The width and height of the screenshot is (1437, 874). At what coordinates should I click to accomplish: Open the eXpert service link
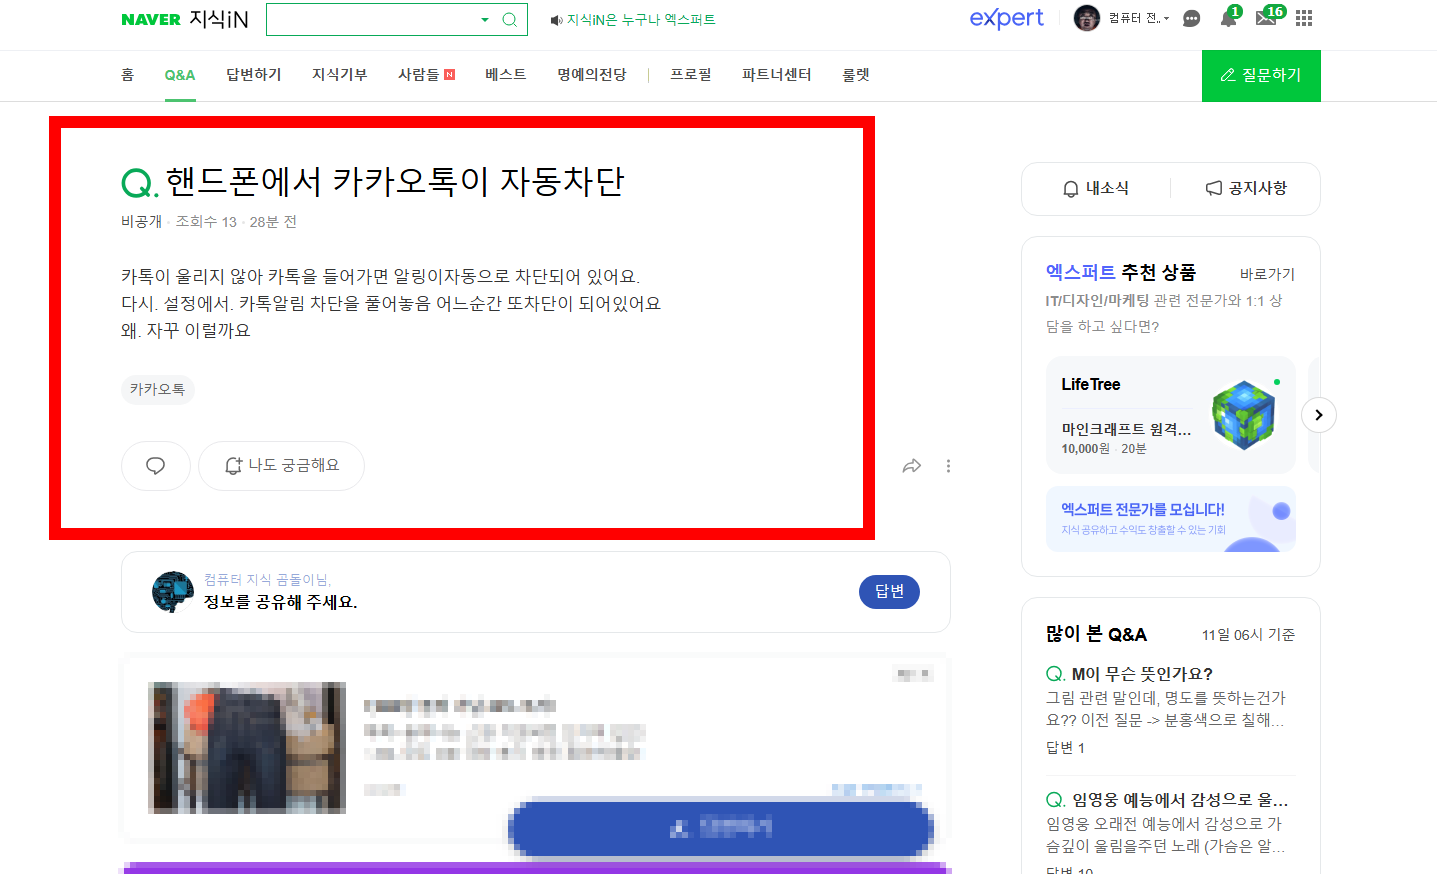point(1006,18)
